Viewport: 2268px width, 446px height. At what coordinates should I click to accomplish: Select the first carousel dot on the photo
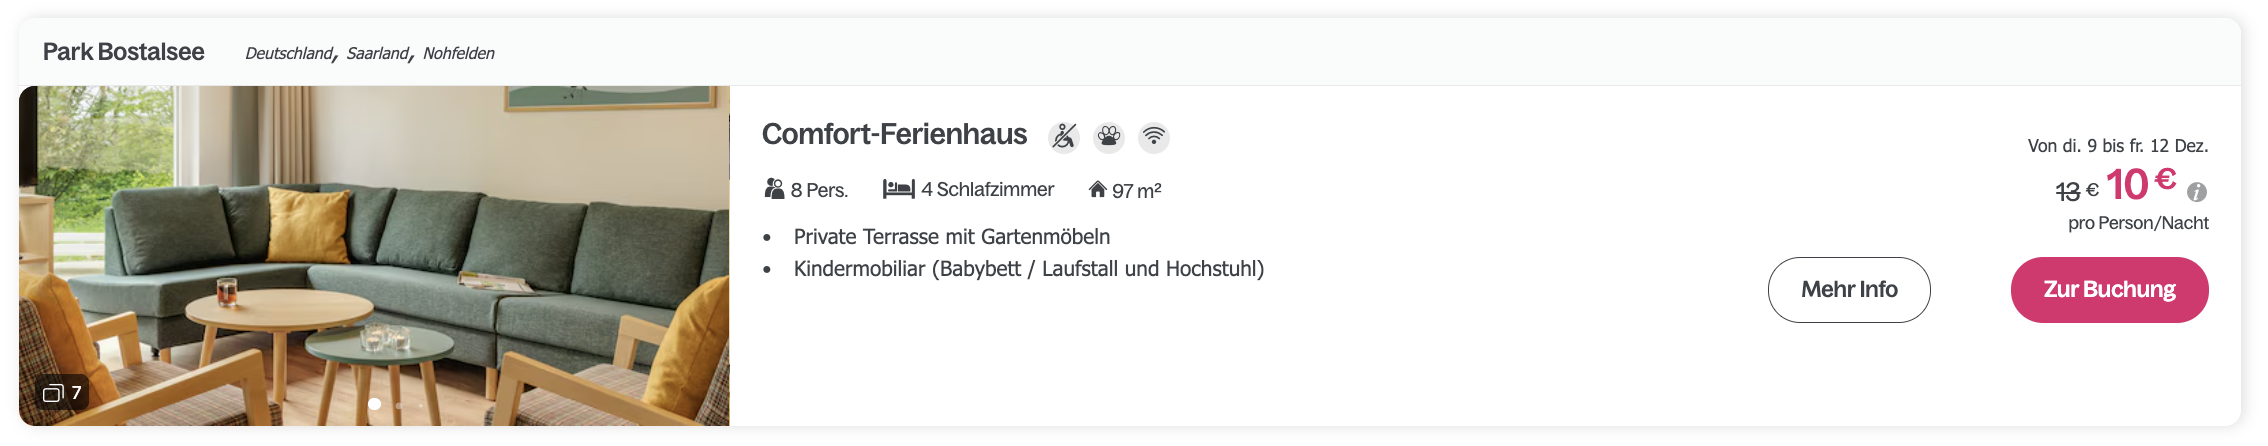pos(375,404)
